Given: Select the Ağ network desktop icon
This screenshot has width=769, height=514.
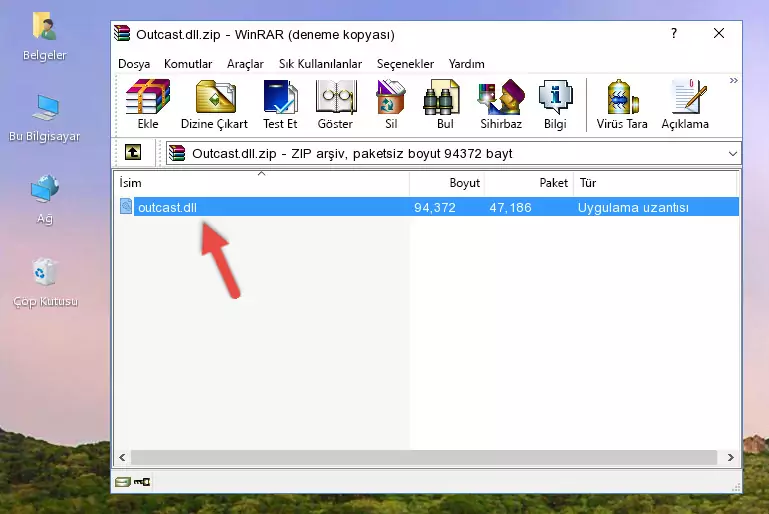Looking at the screenshot, I should coord(45,200).
